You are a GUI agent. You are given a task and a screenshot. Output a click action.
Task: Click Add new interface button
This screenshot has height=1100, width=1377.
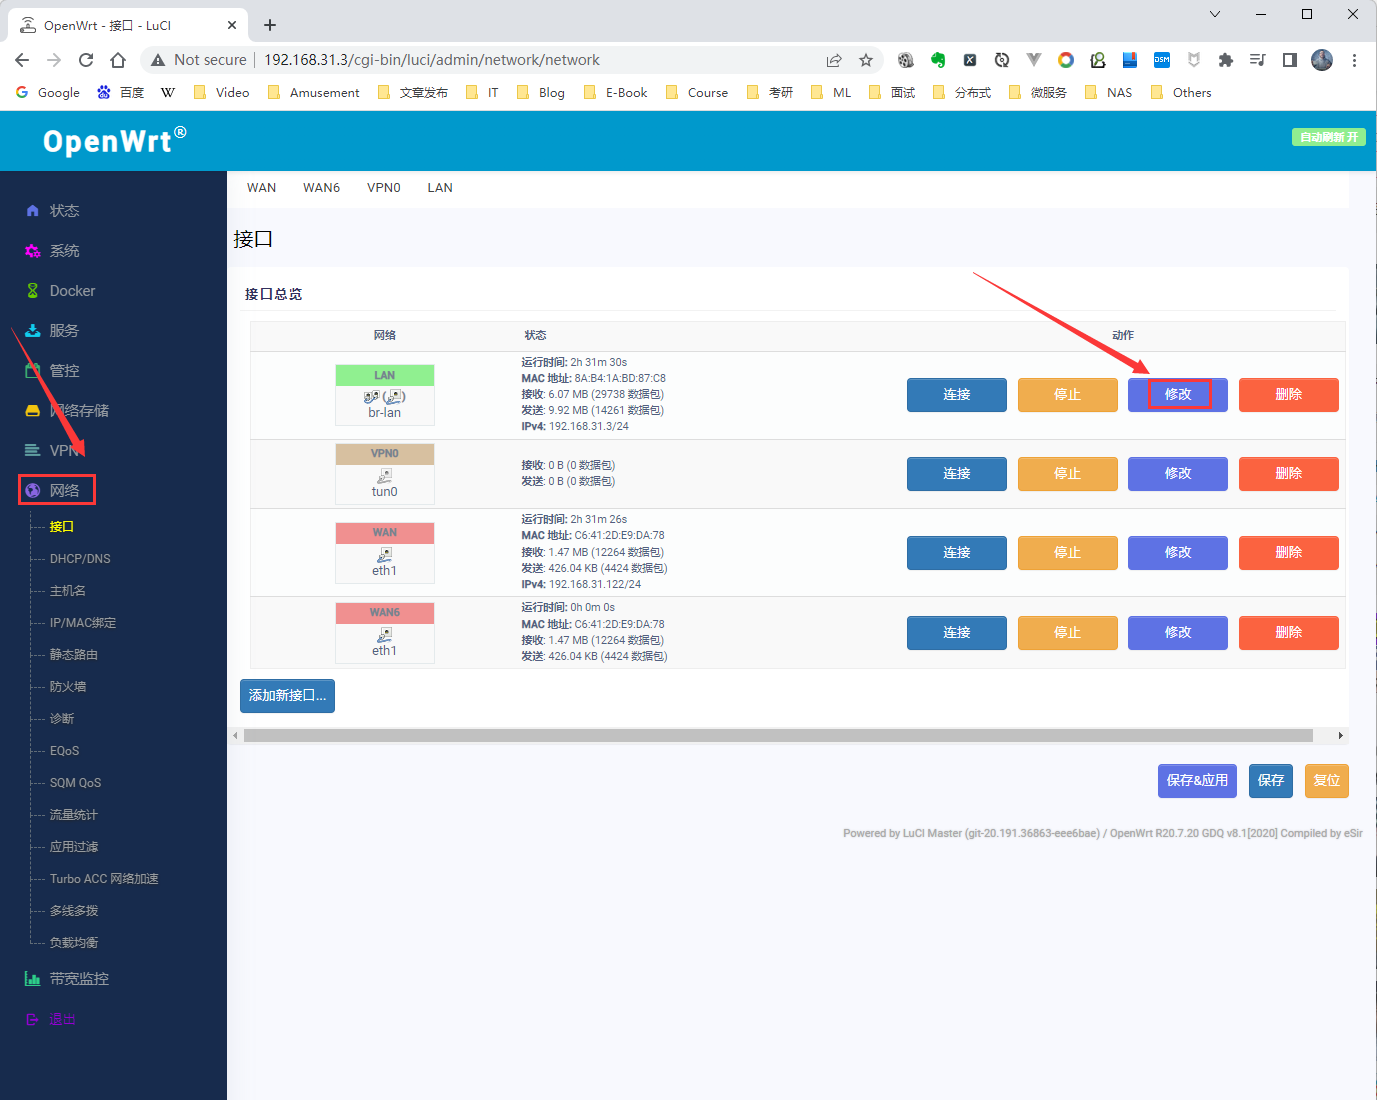(x=287, y=696)
